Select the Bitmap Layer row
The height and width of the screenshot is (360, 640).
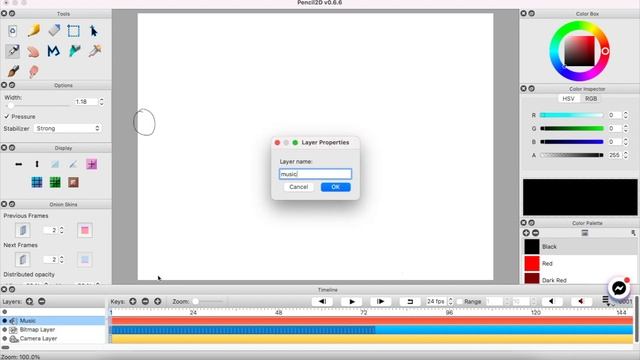point(53,330)
